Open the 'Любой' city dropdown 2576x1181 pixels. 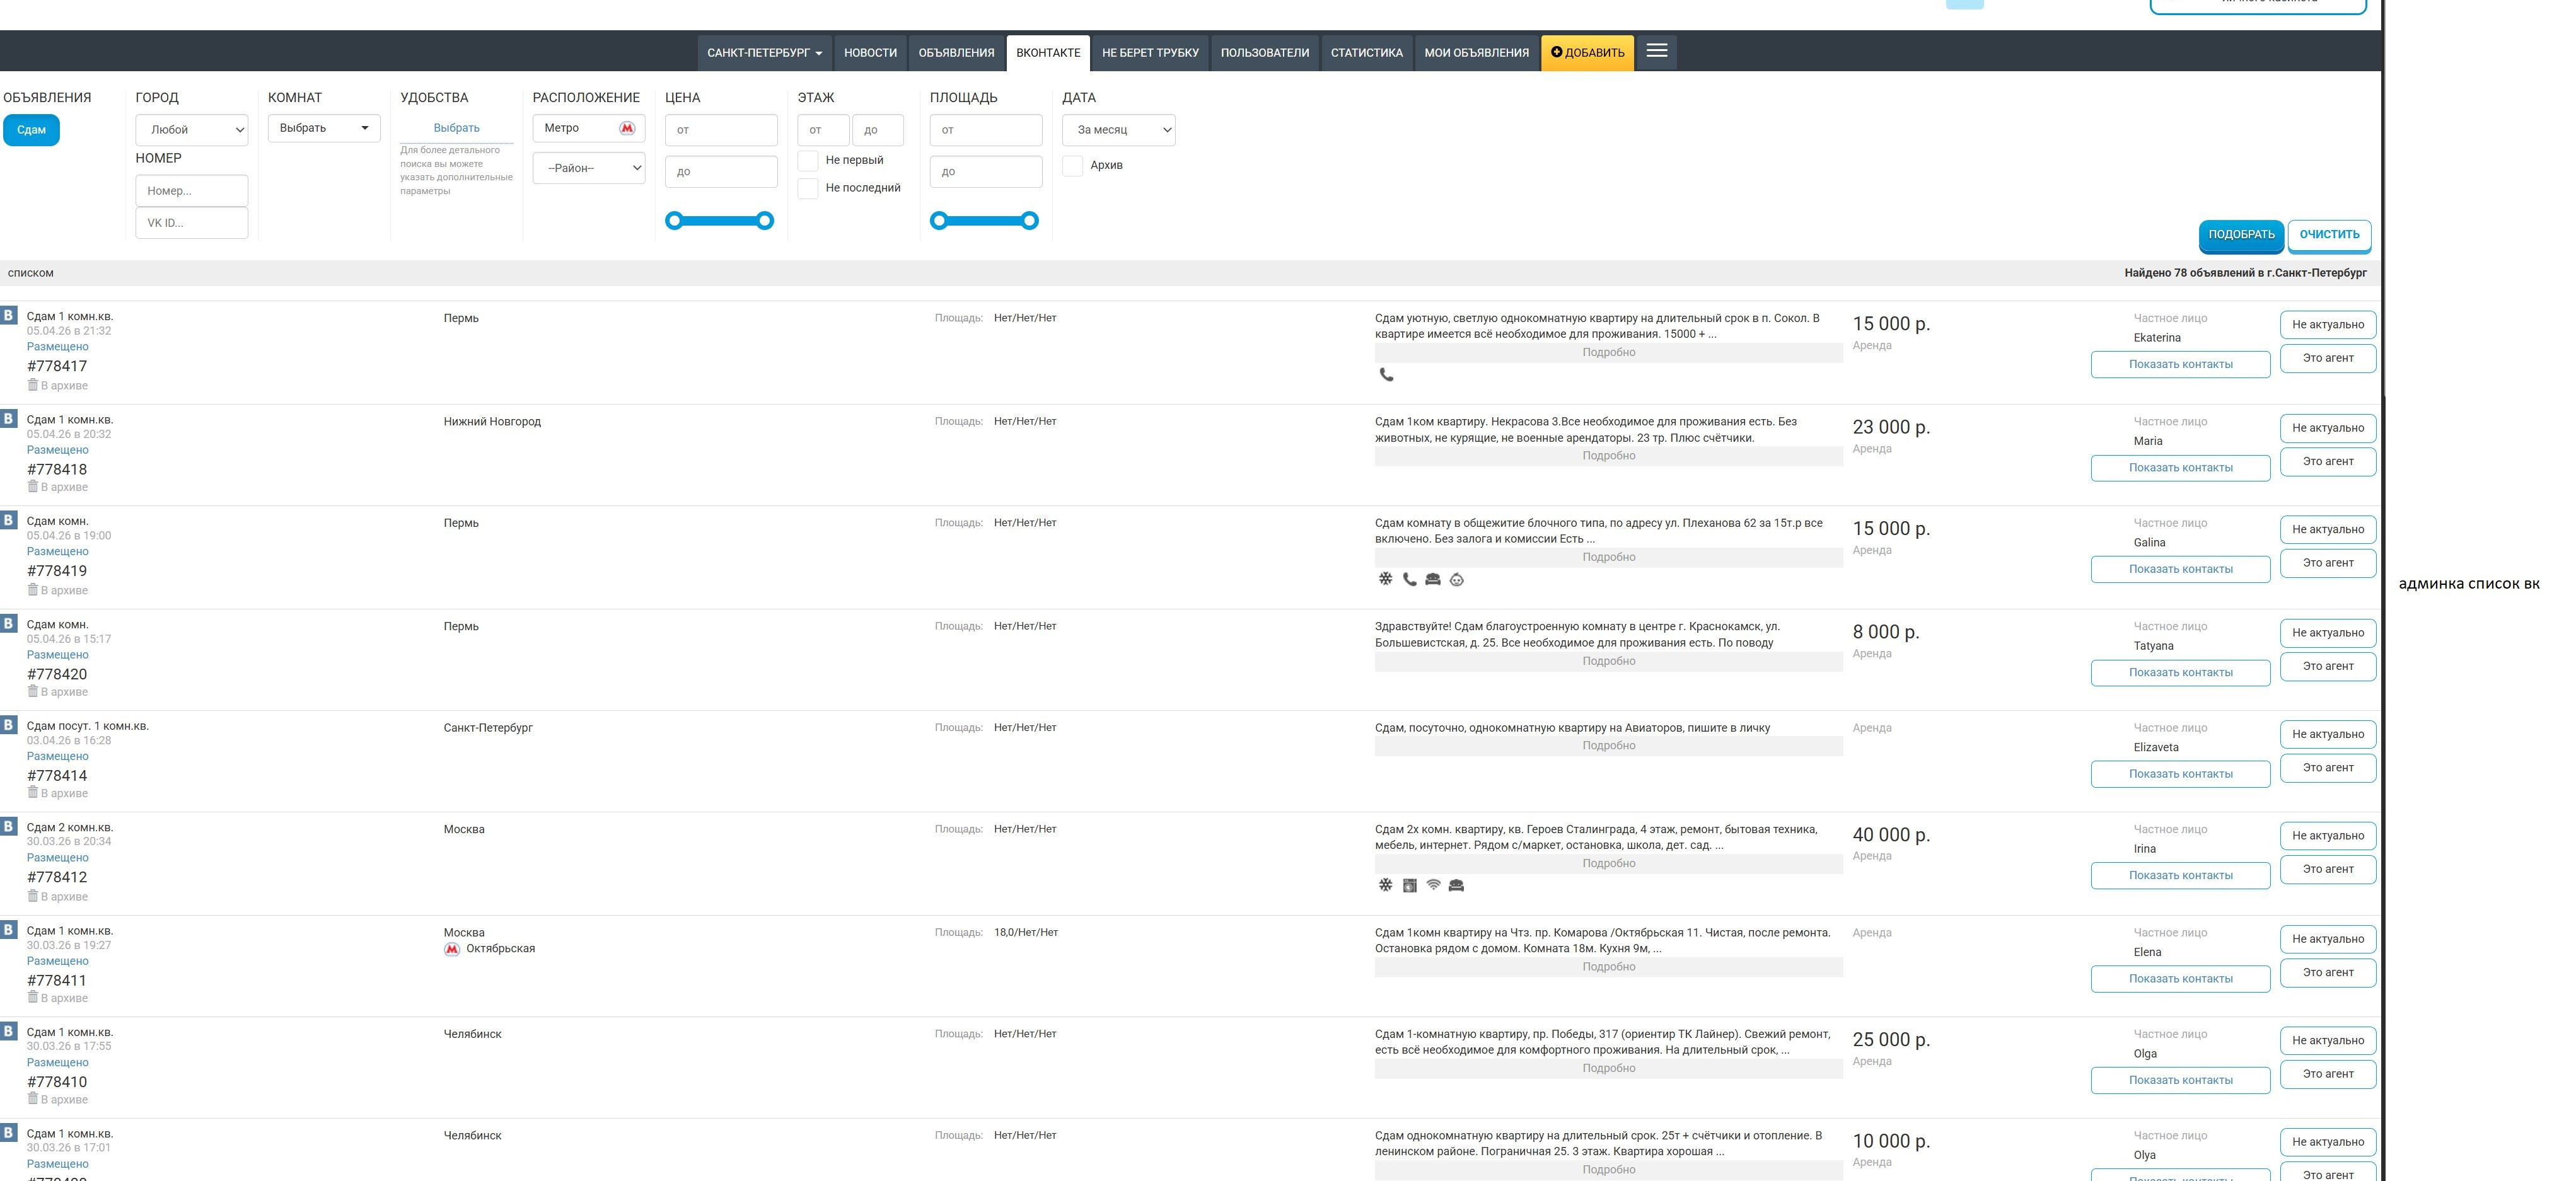(191, 130)
